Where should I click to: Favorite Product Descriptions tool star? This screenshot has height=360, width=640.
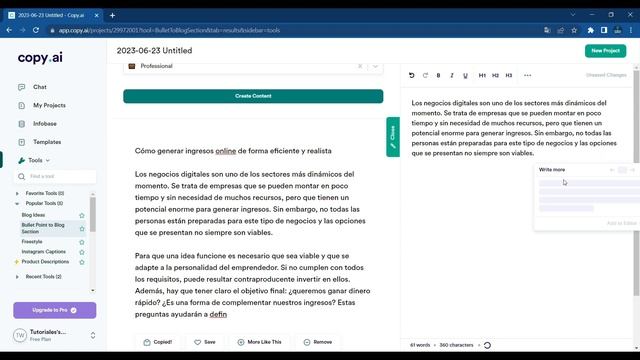[82, 262]
